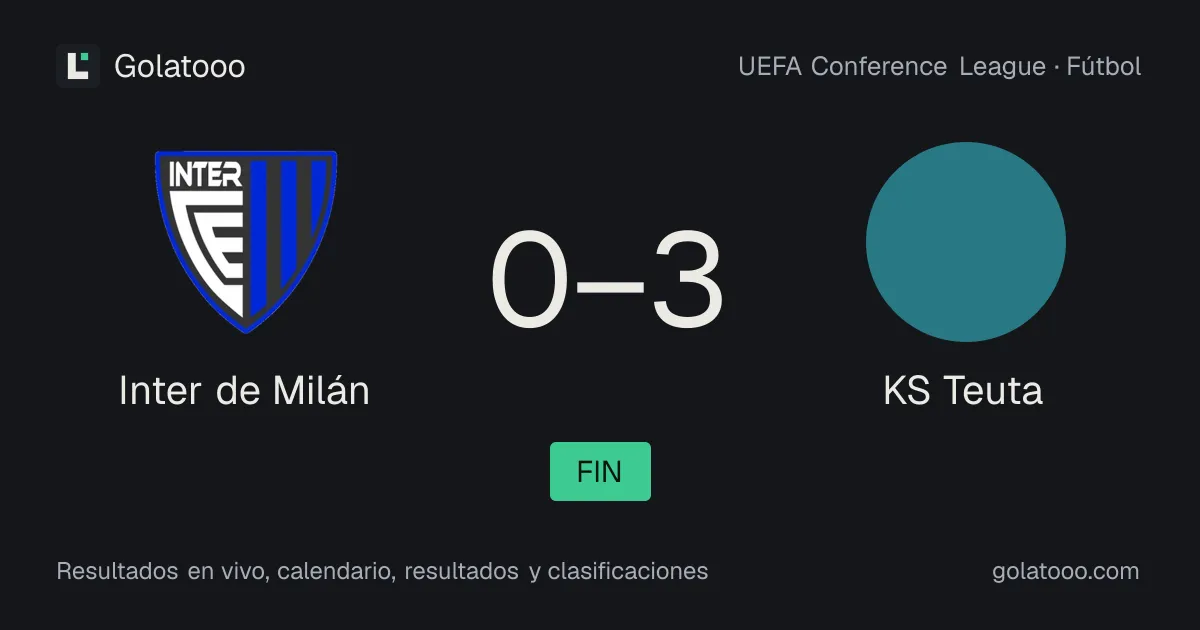
Task: Click the Golatooo logo icon
Action: 78,66
